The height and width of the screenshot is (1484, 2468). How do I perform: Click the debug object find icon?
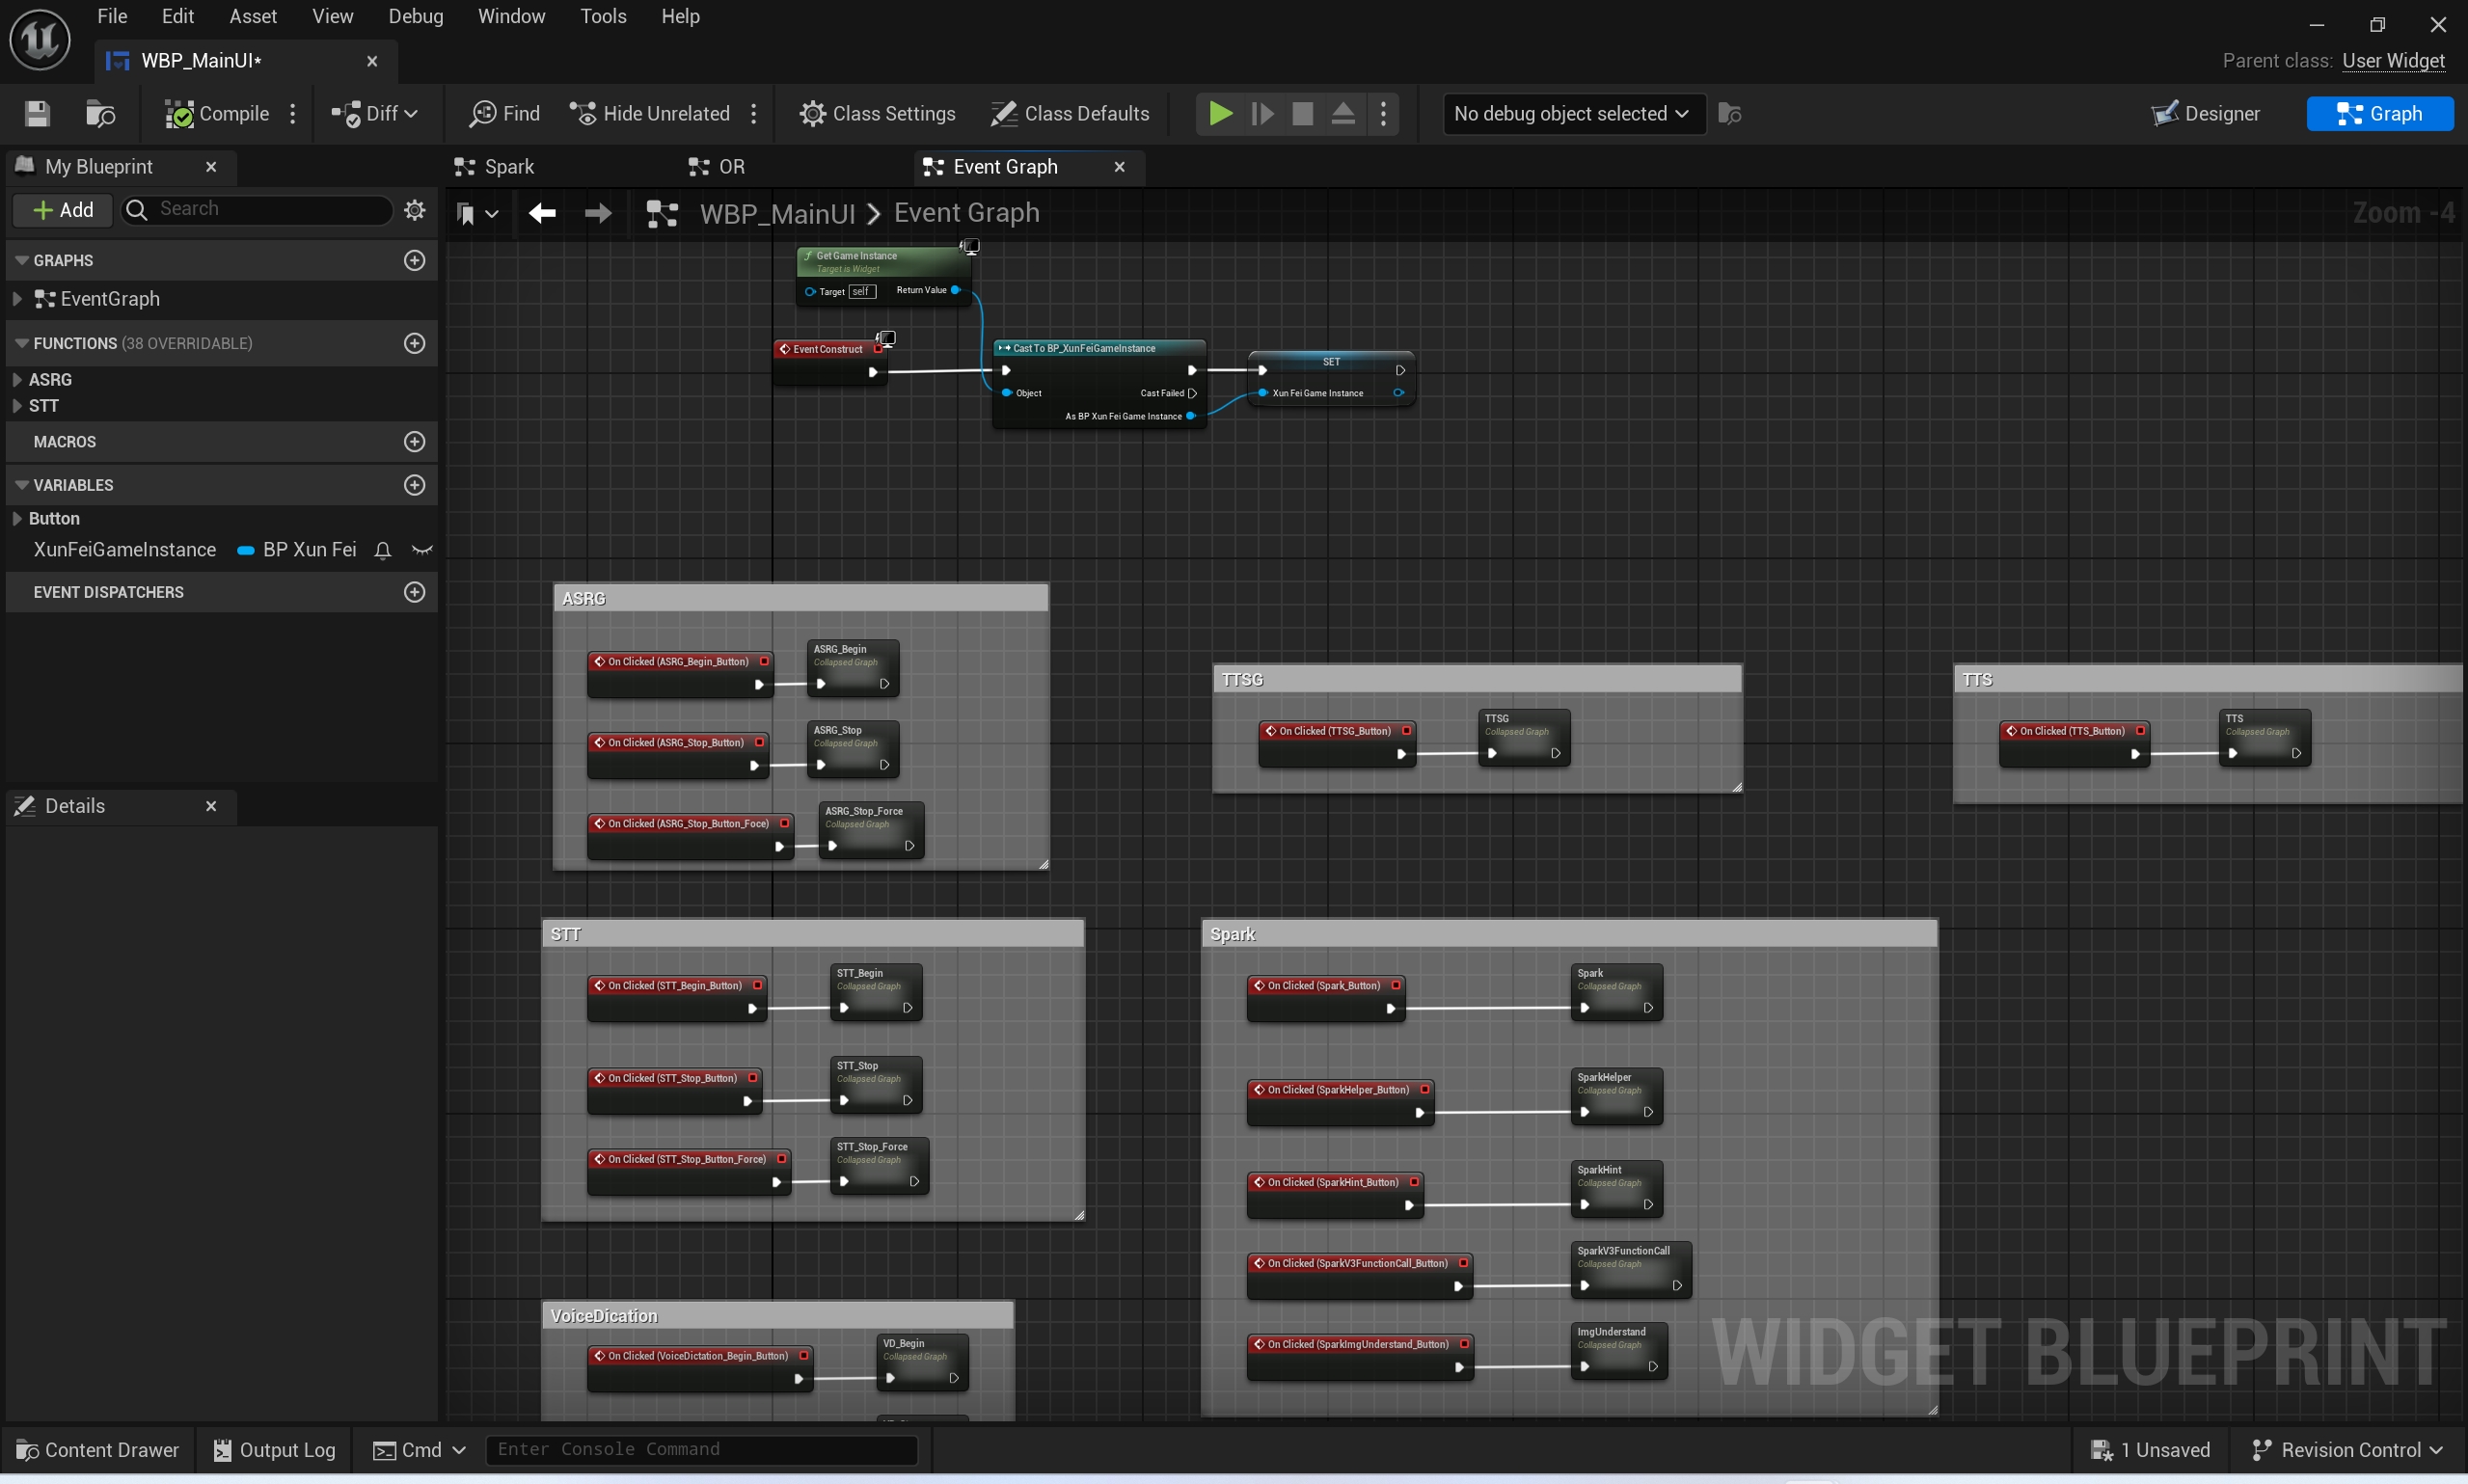coord(1729,114)
